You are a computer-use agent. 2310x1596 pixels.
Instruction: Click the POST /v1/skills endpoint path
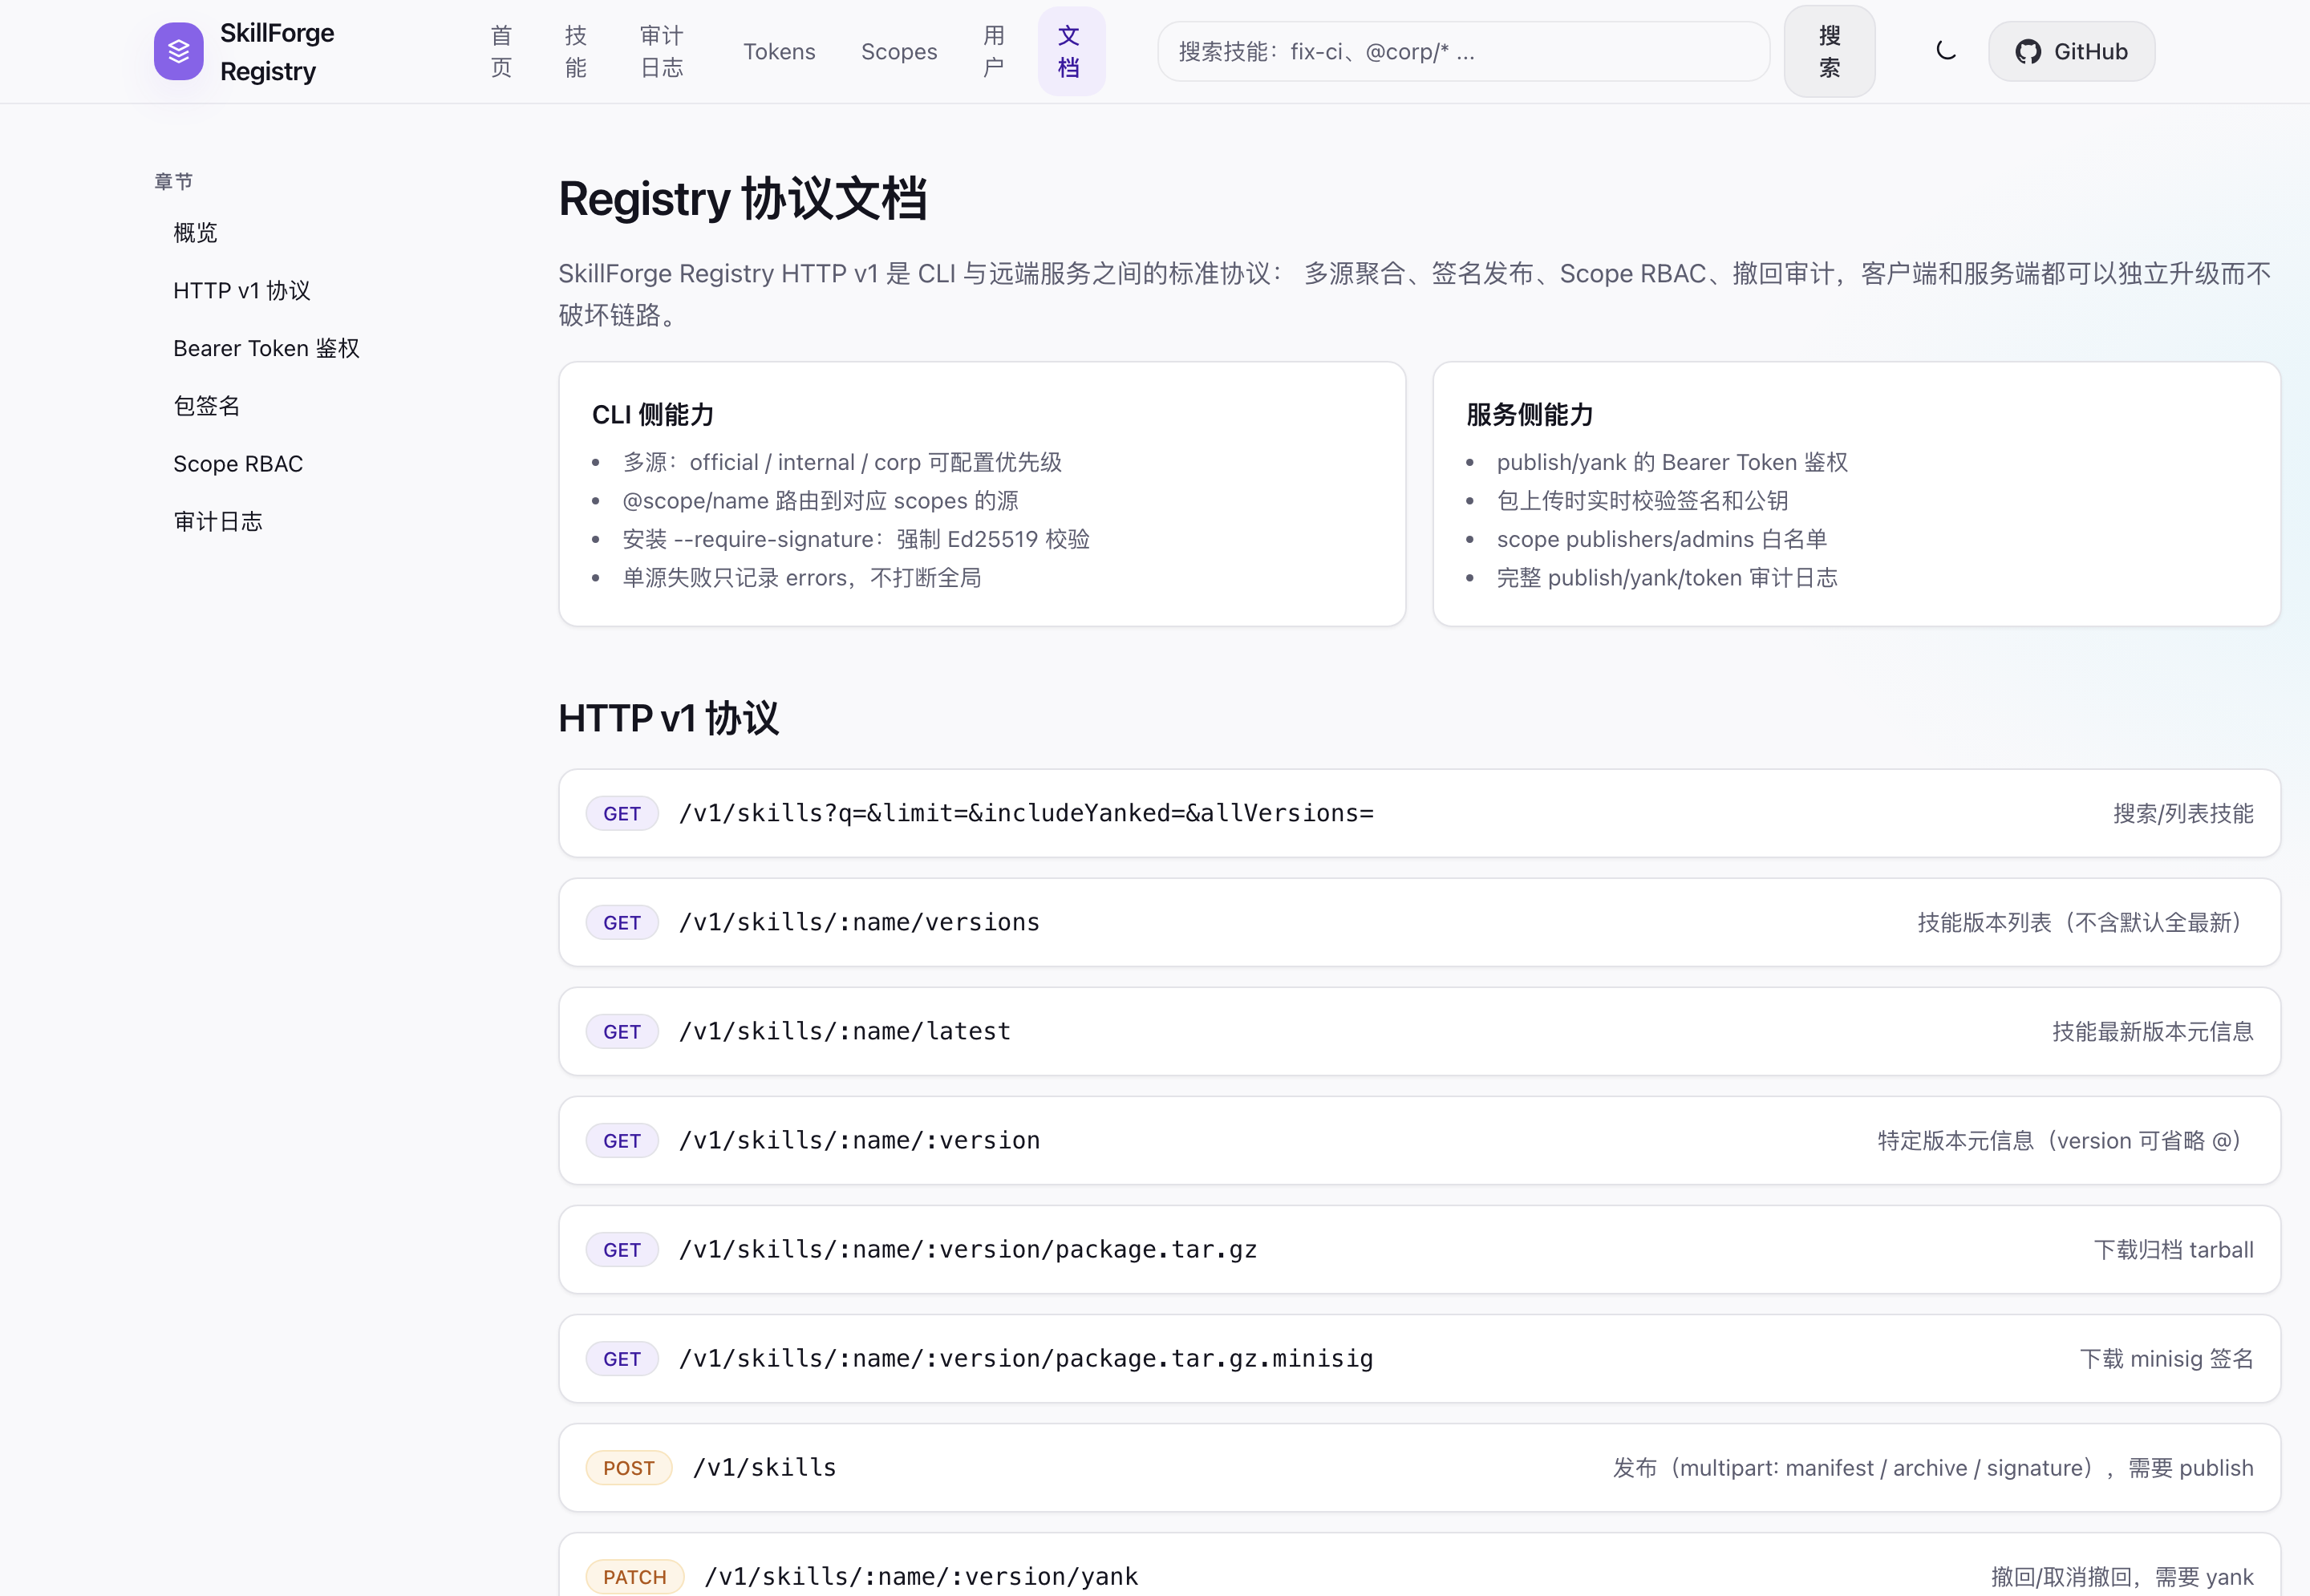(765, 1468)
